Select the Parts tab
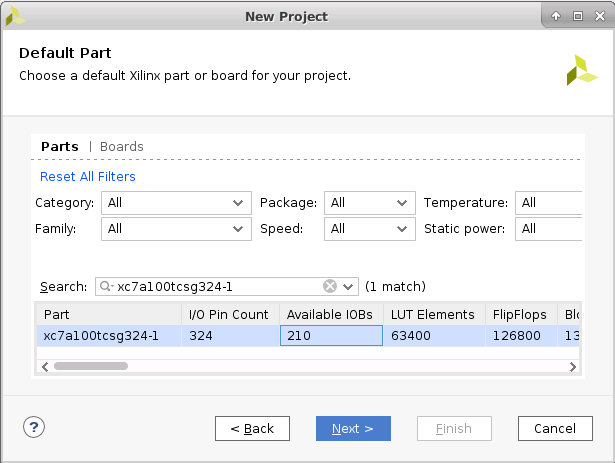Image resolution: width=615 pixels, height=463 pixels. [x=59, y=147]
